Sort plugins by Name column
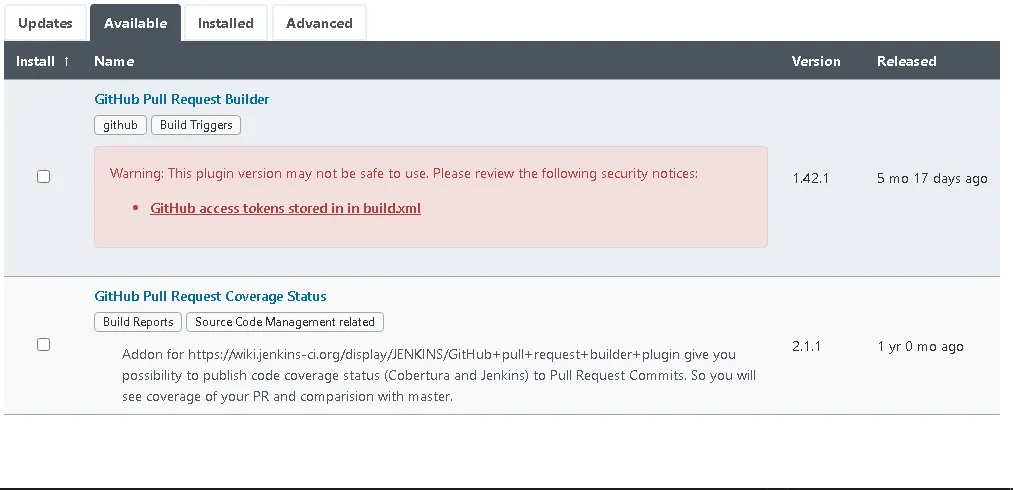The image size is (1013, 490). tap(114, 61)
